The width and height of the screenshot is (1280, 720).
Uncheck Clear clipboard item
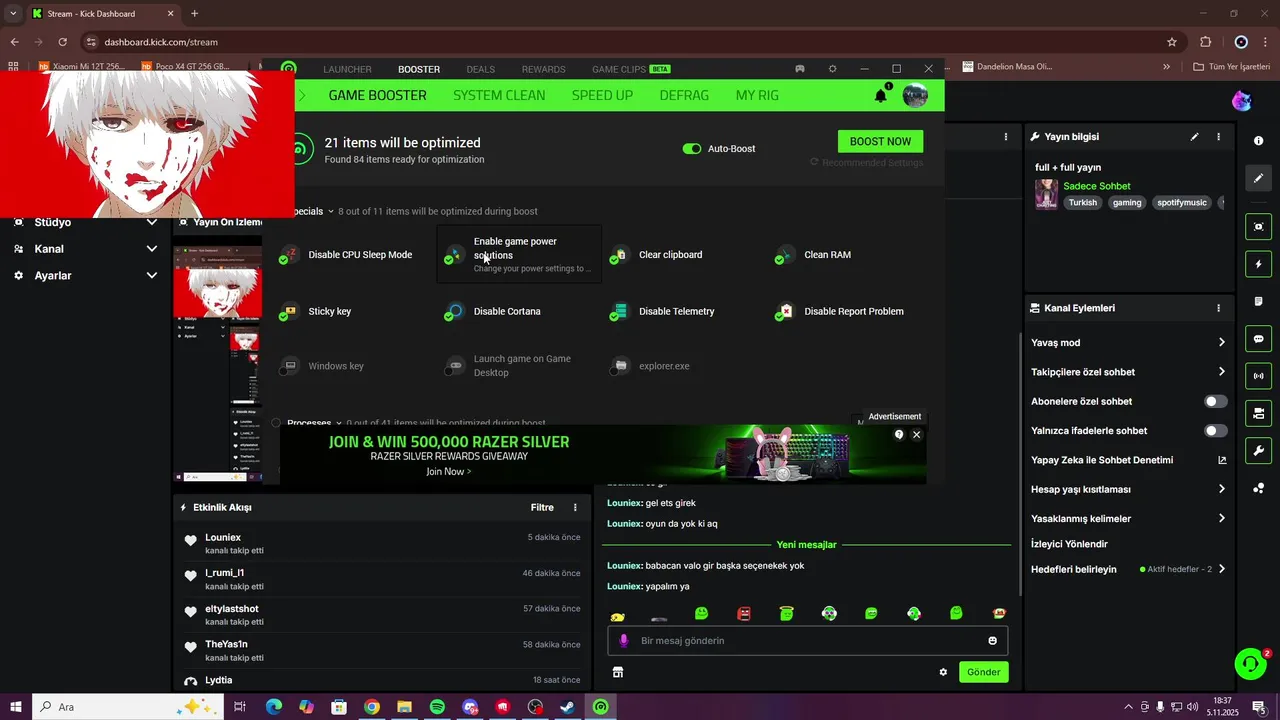[614, 260]
